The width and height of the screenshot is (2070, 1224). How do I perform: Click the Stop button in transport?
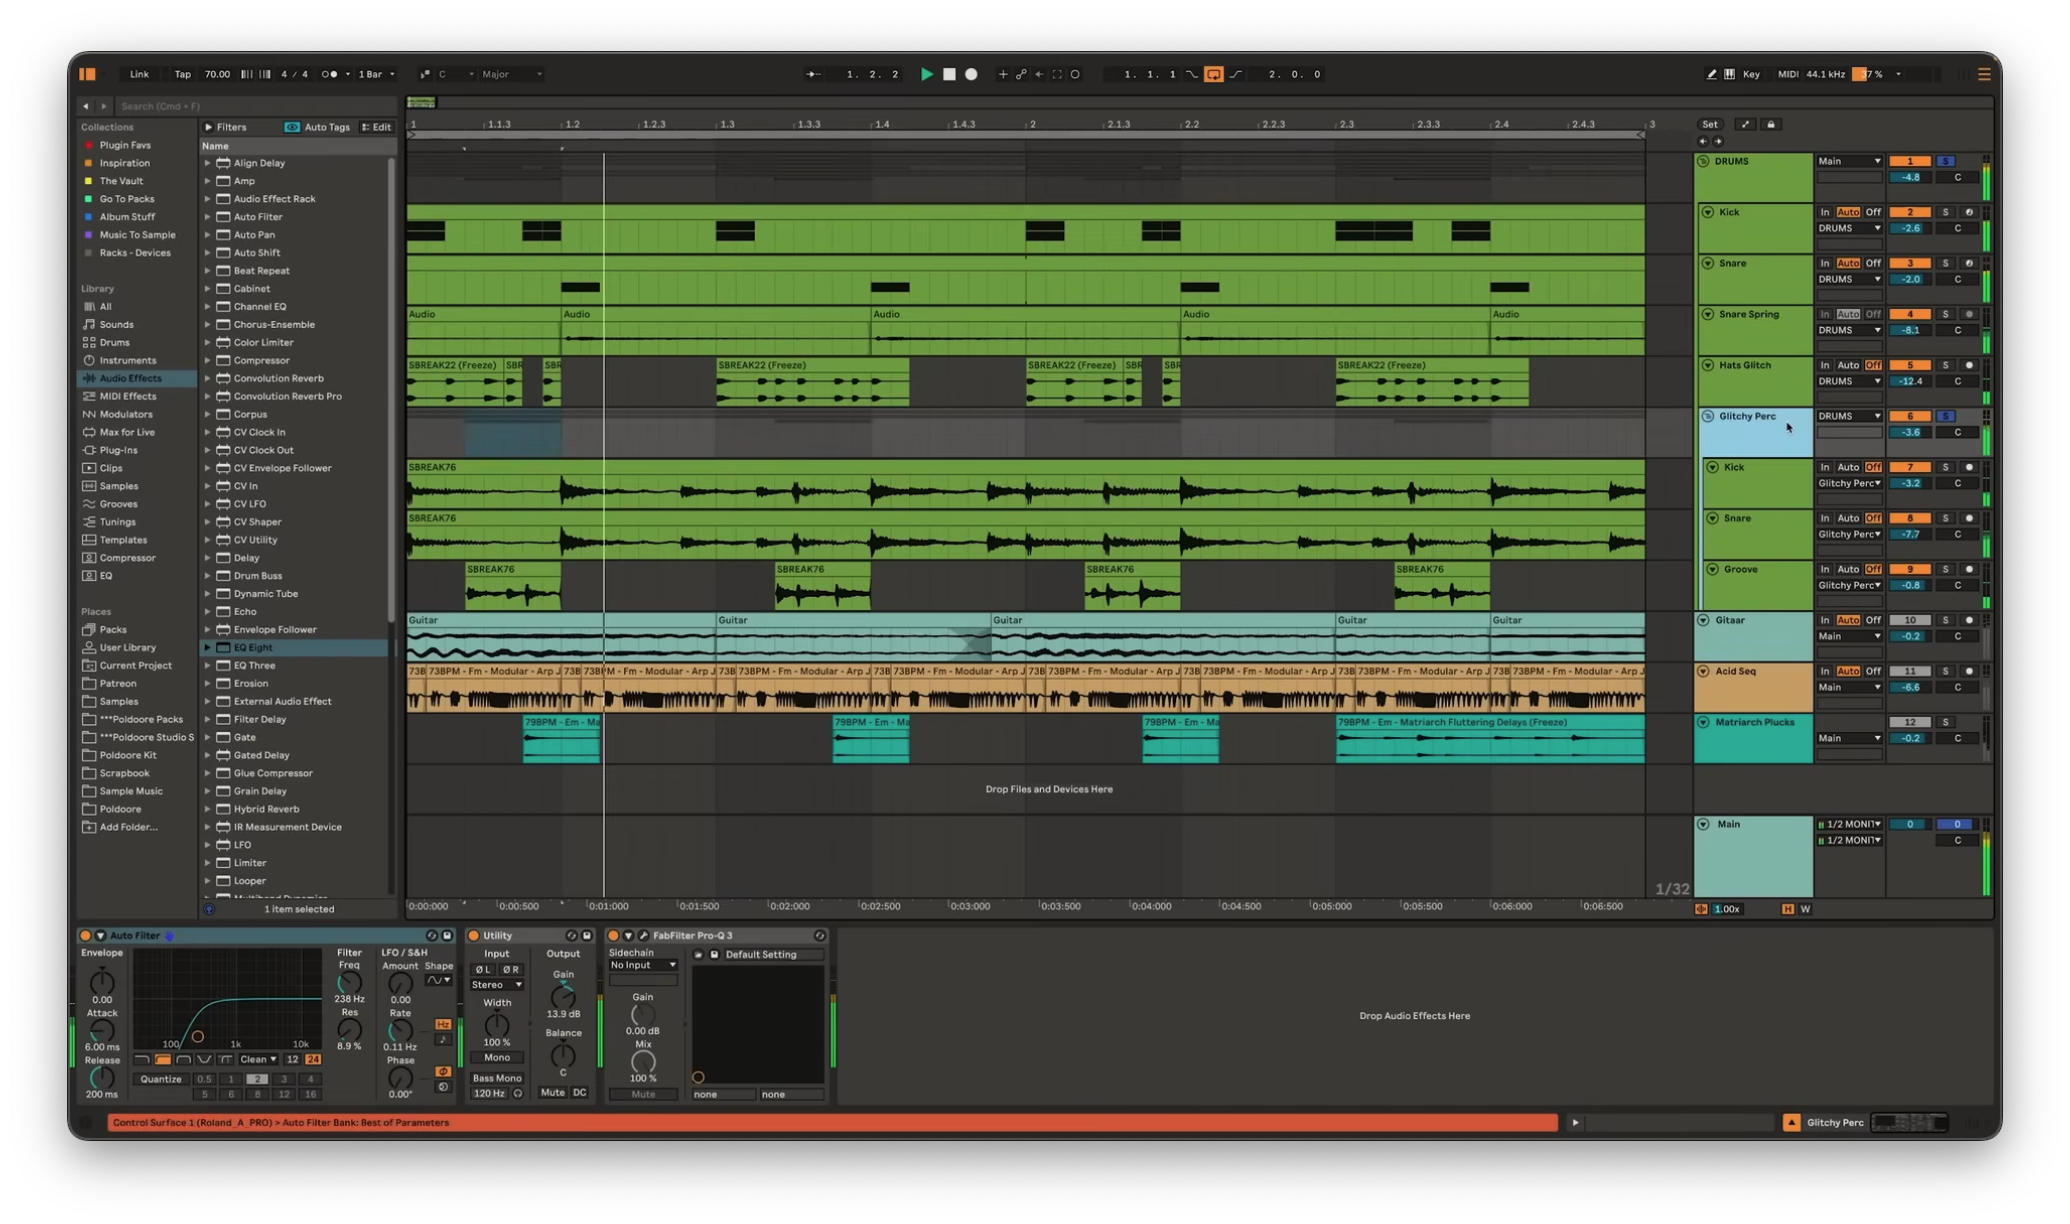pyautogui.click(x=949, y=74)
